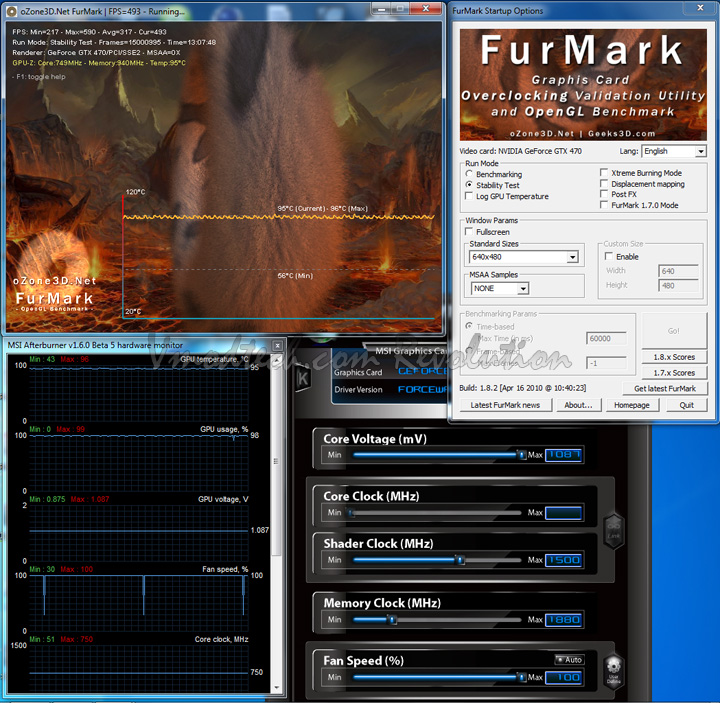Click hardware monitor vertical scrollbar thumb
The width and height of the screenshot is (720, 703).
(276, 461)
